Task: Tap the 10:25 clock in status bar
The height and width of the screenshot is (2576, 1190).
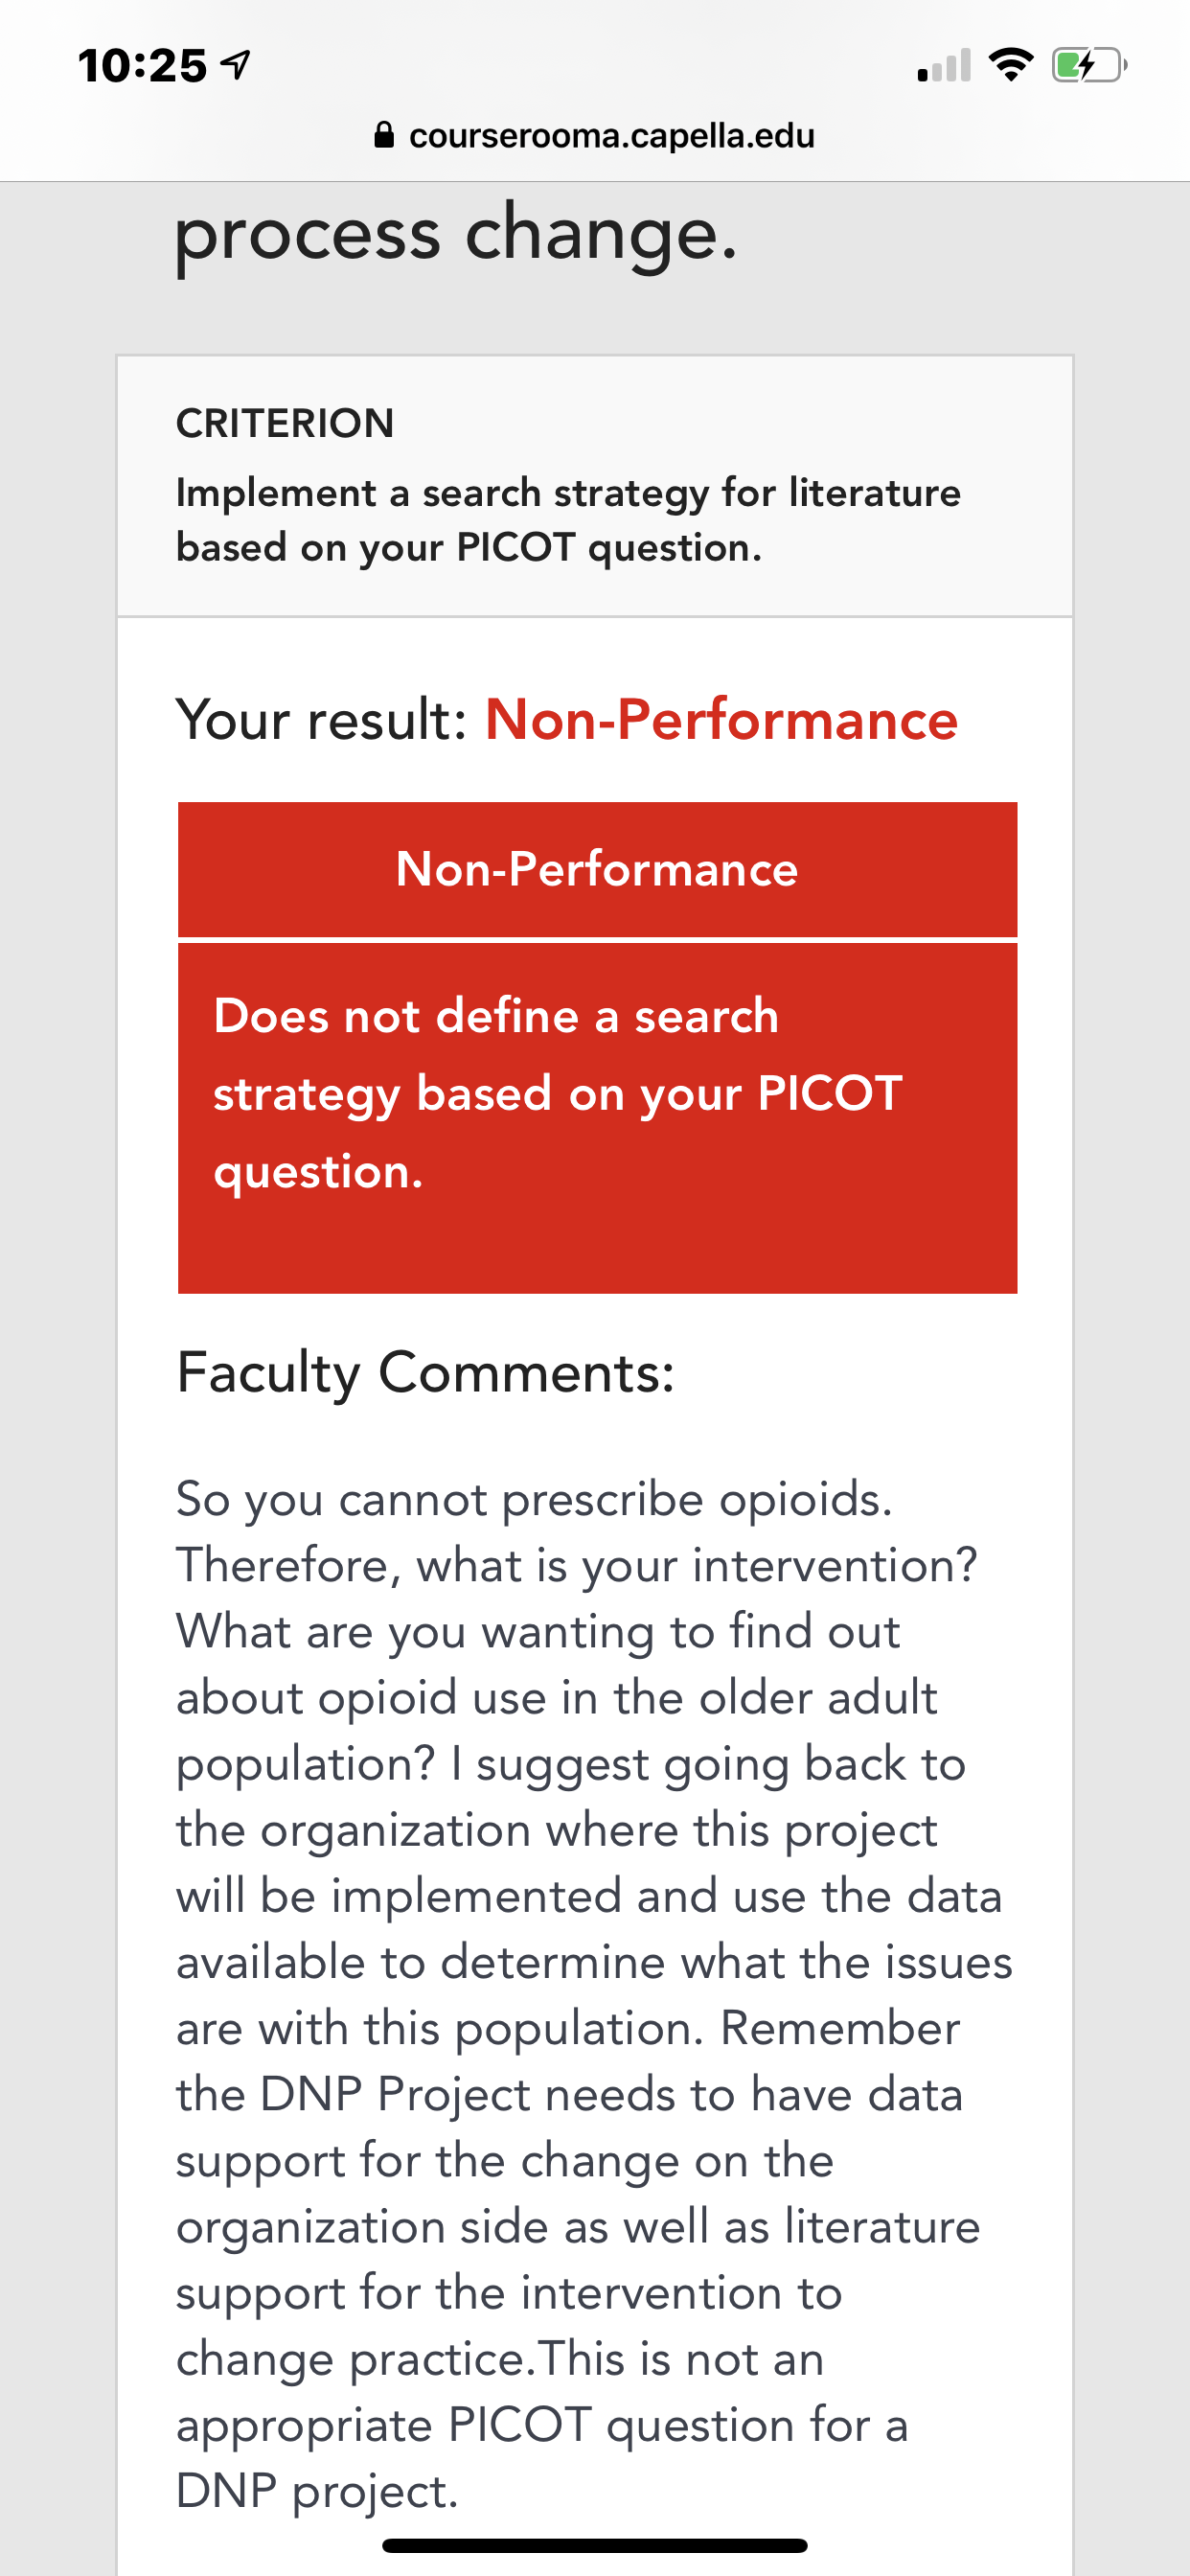Action: (143, 66)
